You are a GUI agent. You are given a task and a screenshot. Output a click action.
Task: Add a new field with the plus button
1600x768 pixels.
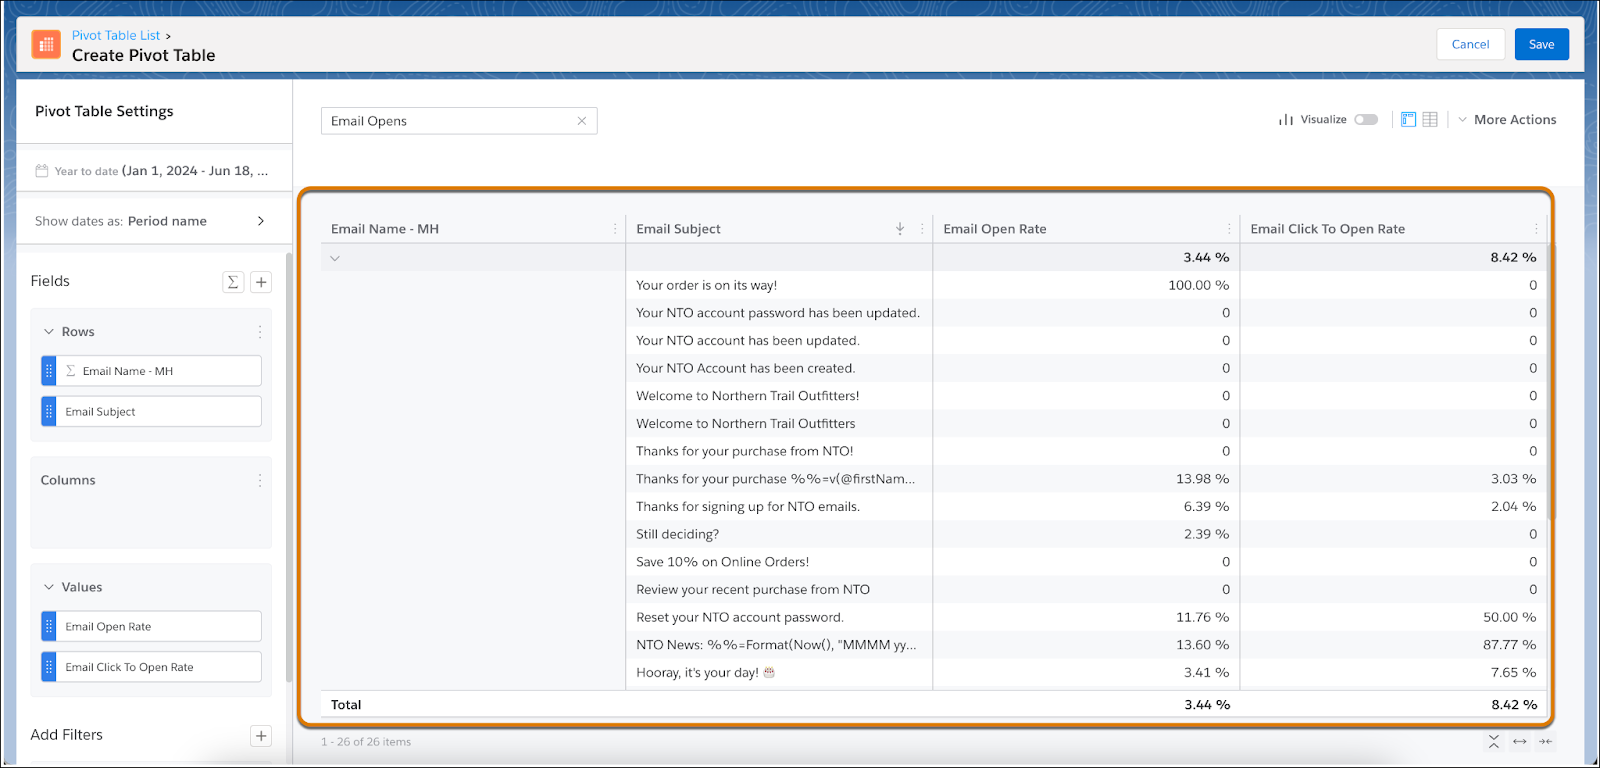pyautogui.click(x=261, y=282)
